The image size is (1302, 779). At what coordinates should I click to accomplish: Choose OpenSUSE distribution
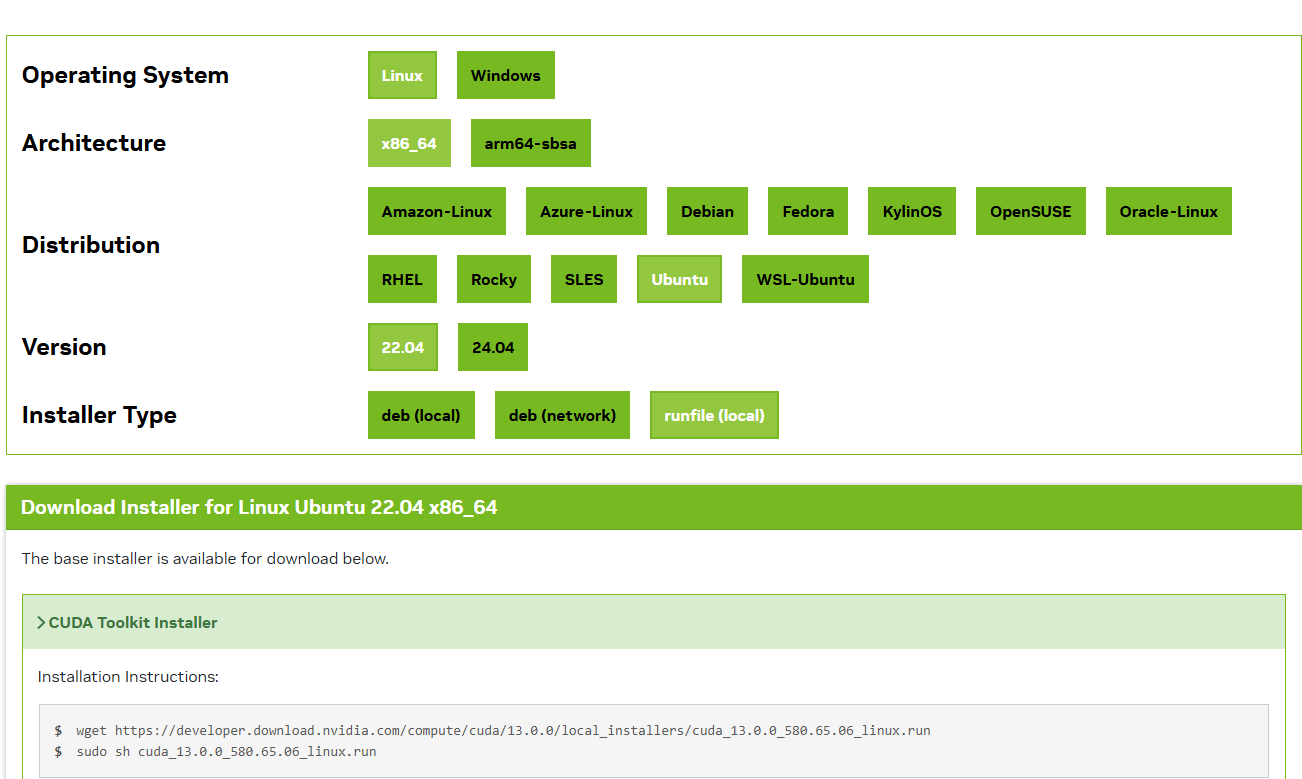click(1031, 211)
